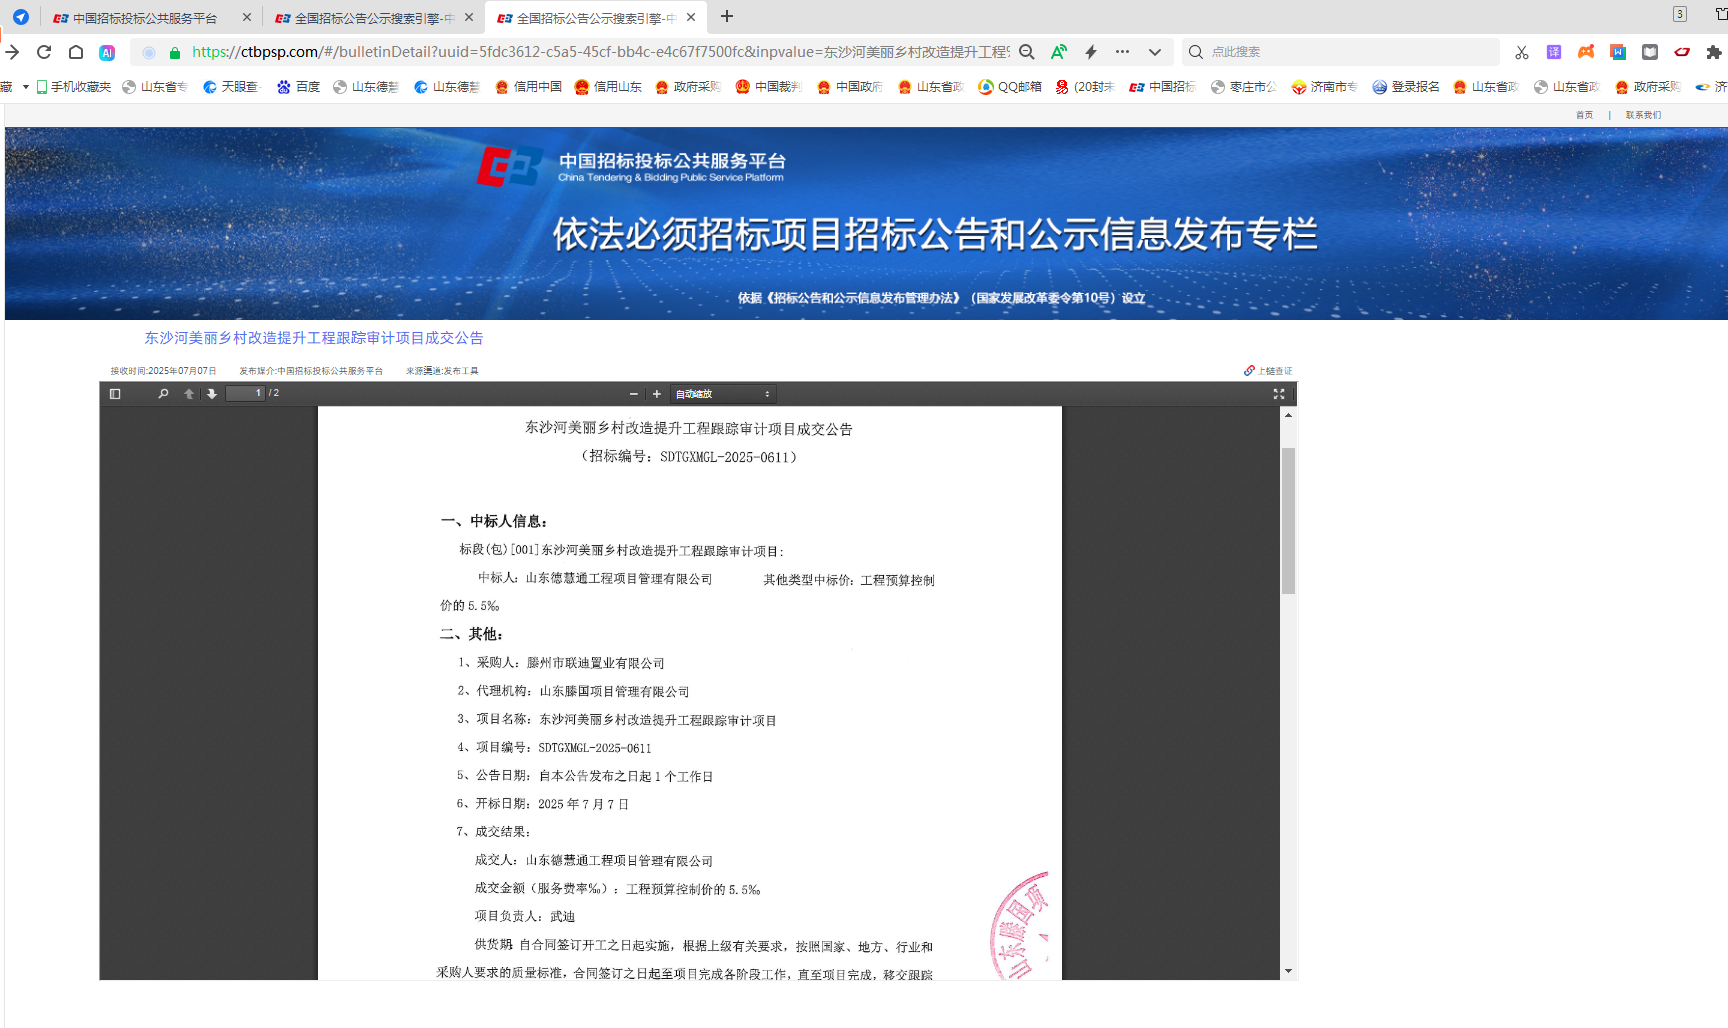Open the WPS document extension icon
The width and height of the screenshot is (1728, 1028).
tap(1618, 51)
